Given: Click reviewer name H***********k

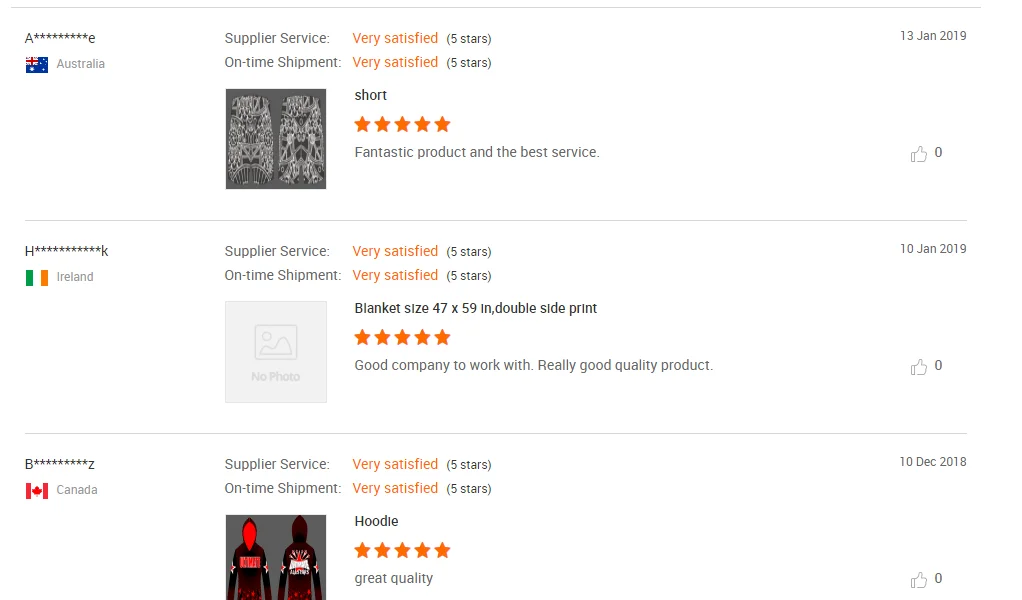Looking at the screenshot, I should [67, 251].
